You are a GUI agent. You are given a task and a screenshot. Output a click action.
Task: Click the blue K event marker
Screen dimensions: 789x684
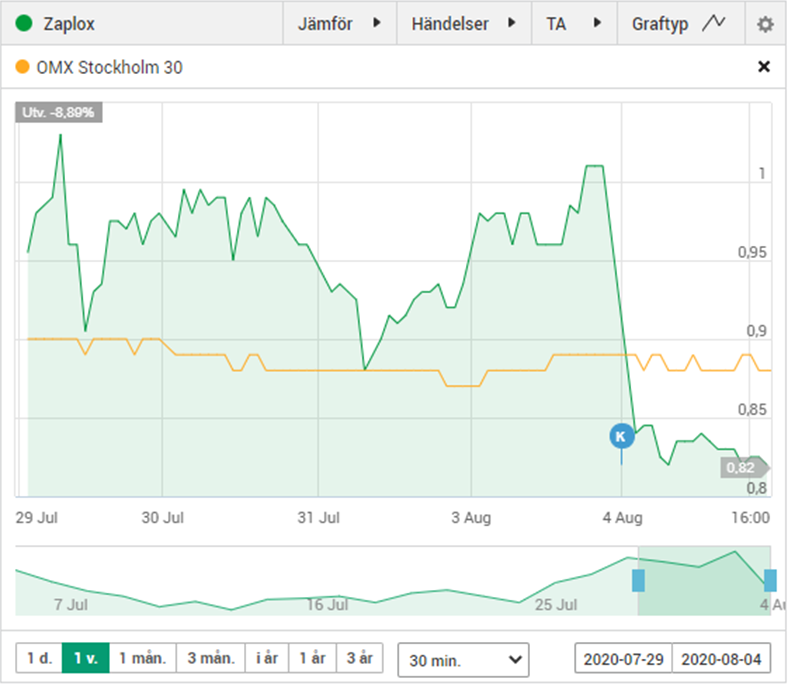[x=621, y=436]
